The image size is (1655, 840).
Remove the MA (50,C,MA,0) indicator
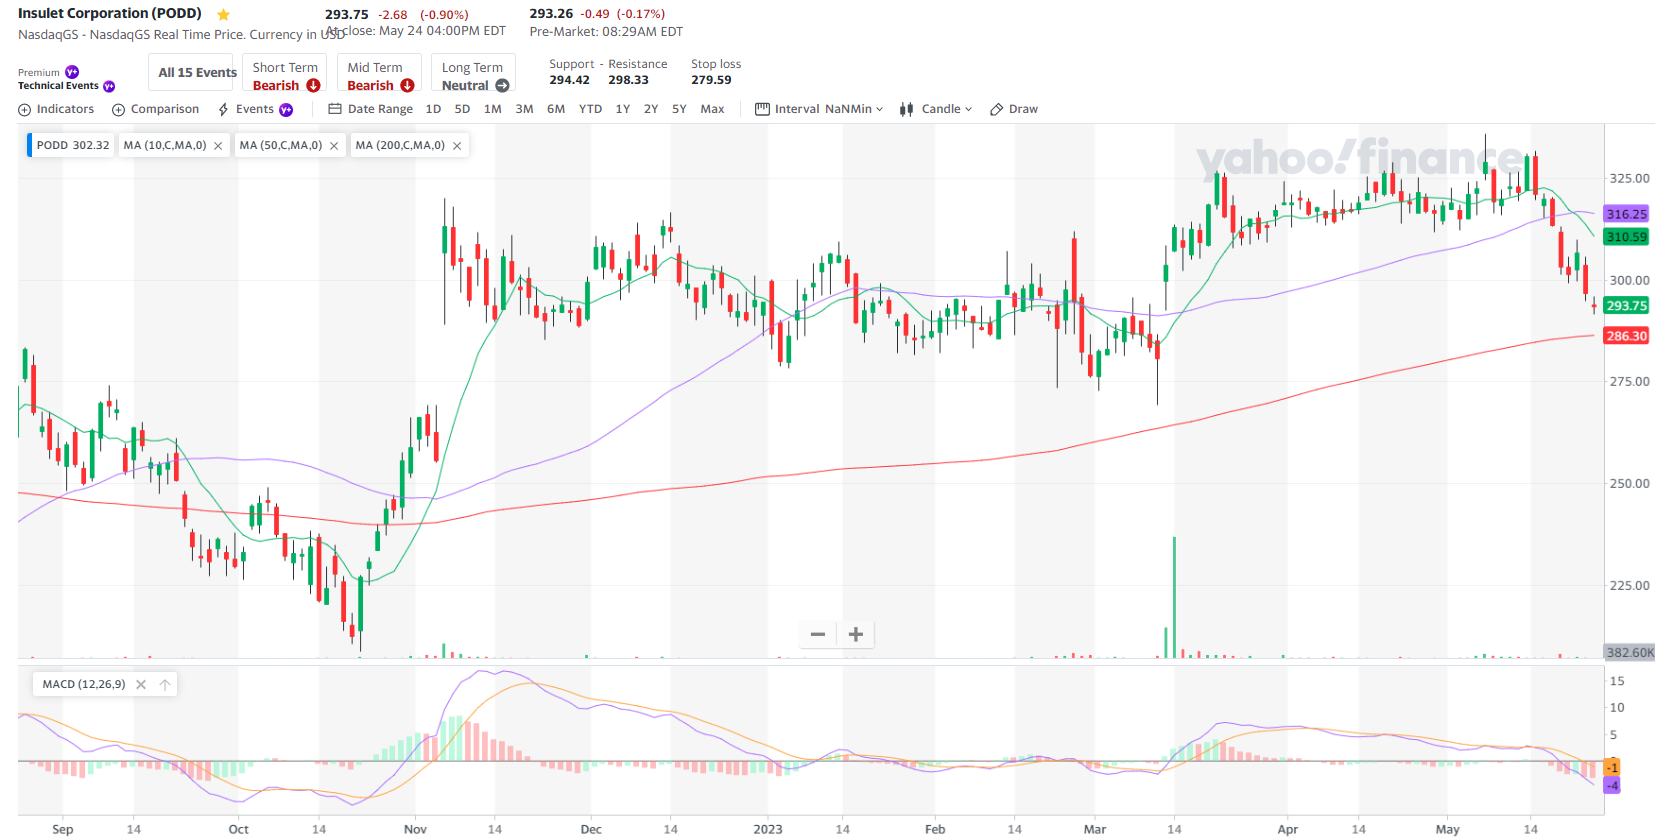[x=334, y=146]
